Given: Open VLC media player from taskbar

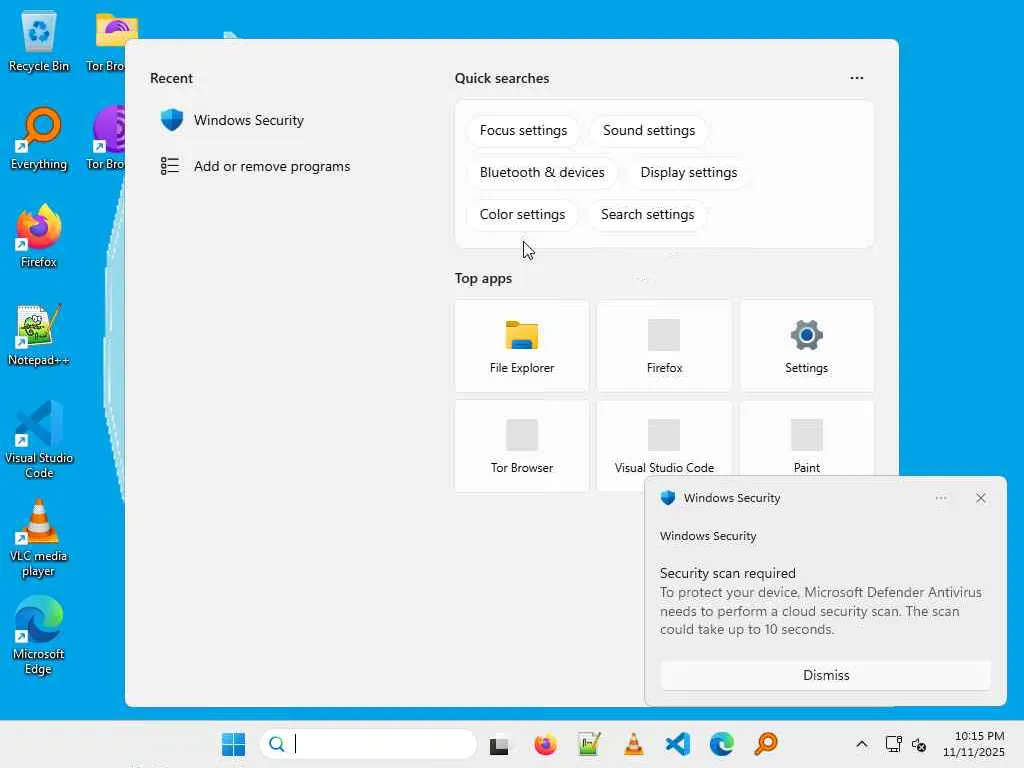Looking at the screenshot, I should pyautogui.click(x=633, y=744).
